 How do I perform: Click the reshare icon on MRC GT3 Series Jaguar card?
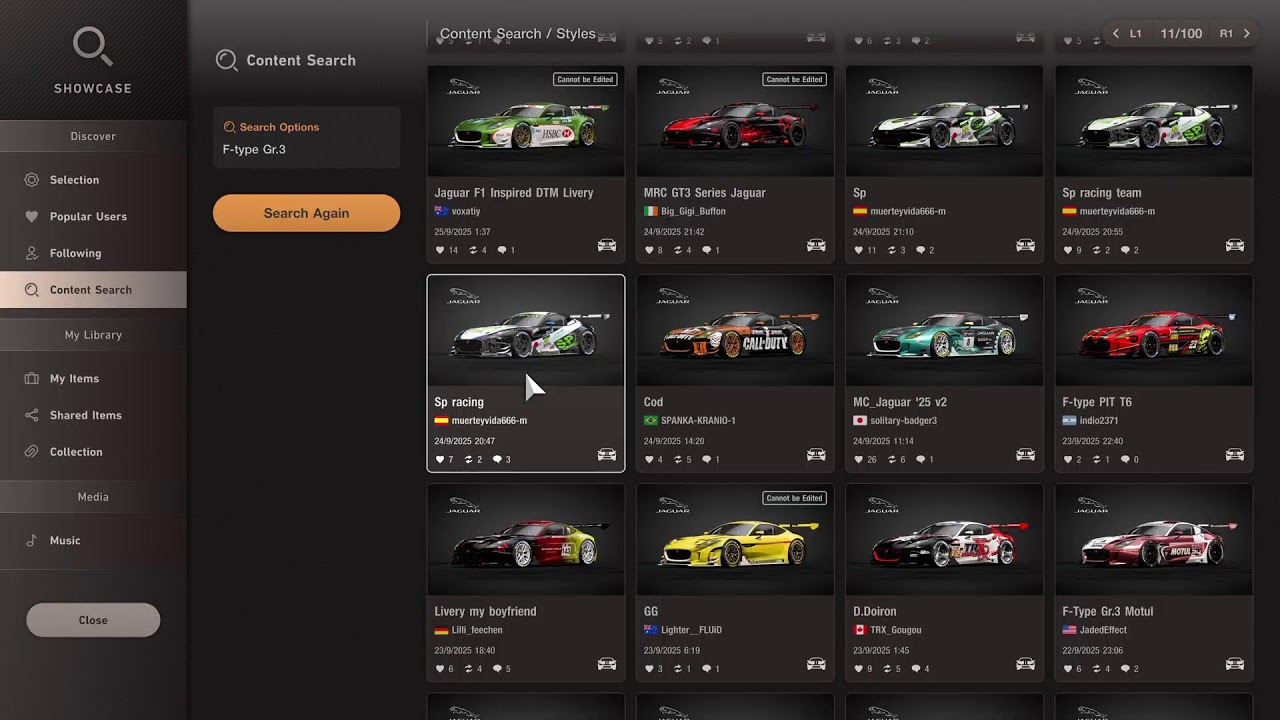[678, 250]
